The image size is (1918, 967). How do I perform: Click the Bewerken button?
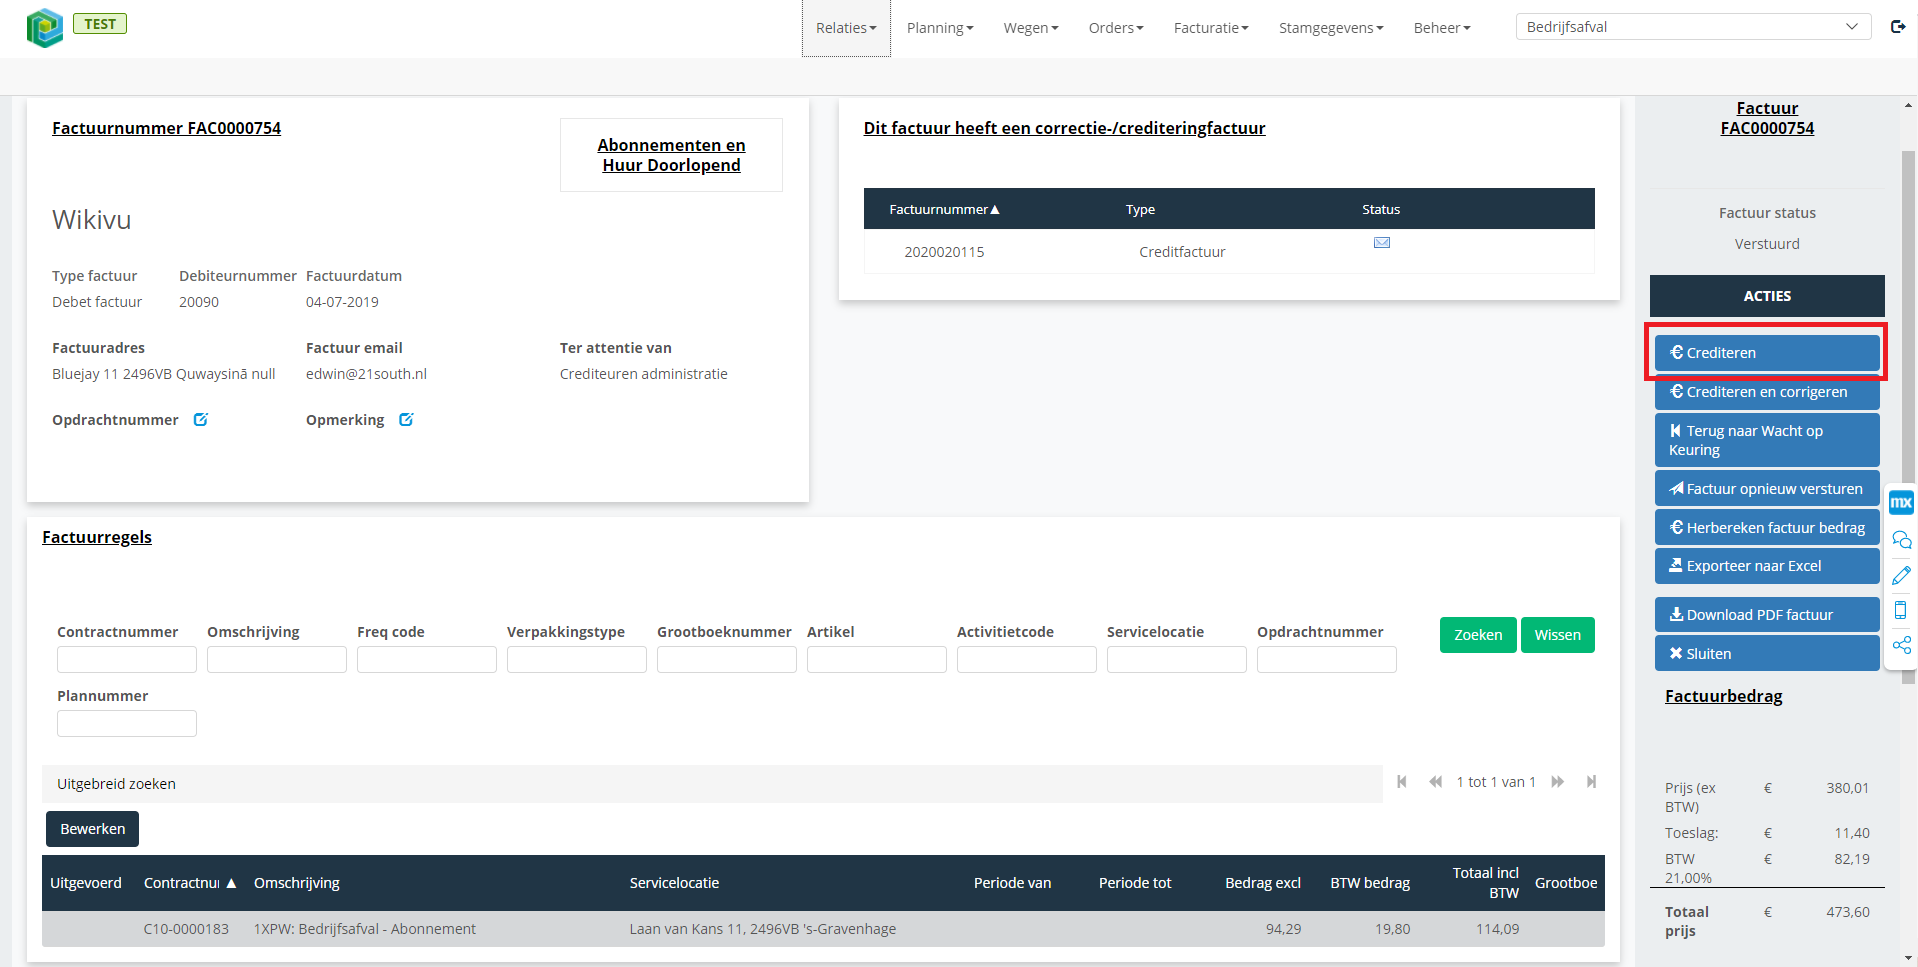click(92, 829)
